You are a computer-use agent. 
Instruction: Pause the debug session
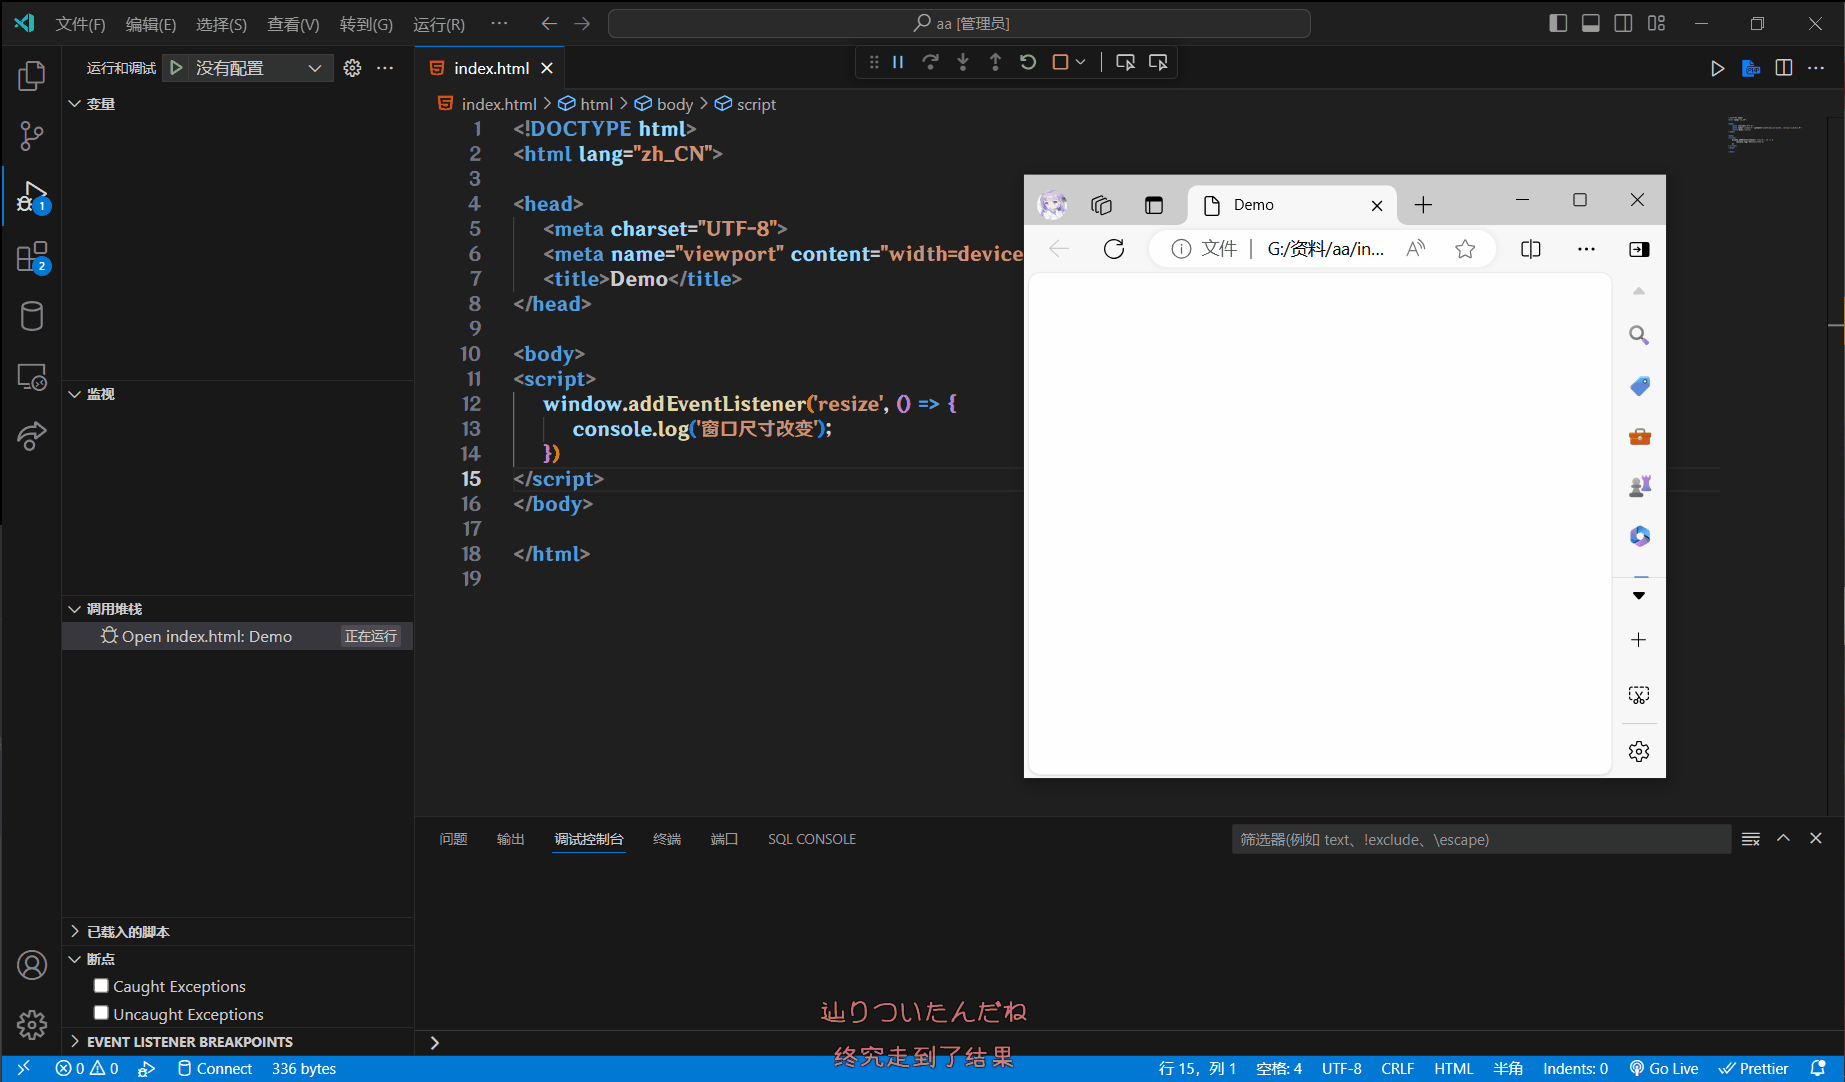tap(898, 62)
